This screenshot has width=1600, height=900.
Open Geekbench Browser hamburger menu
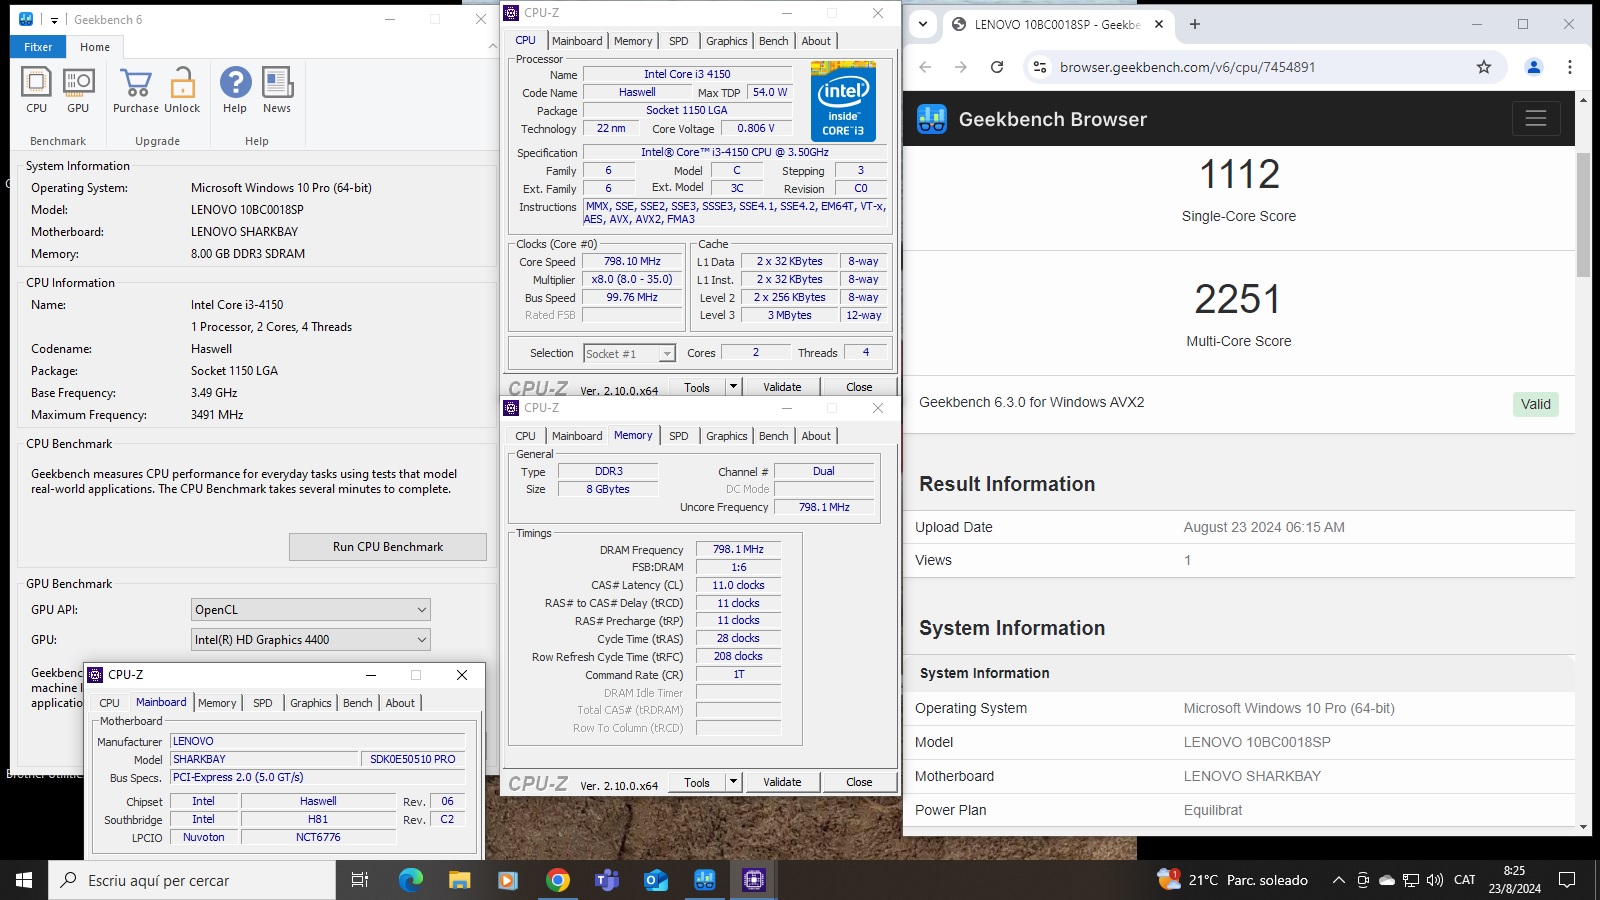(x=1536, y=118)
